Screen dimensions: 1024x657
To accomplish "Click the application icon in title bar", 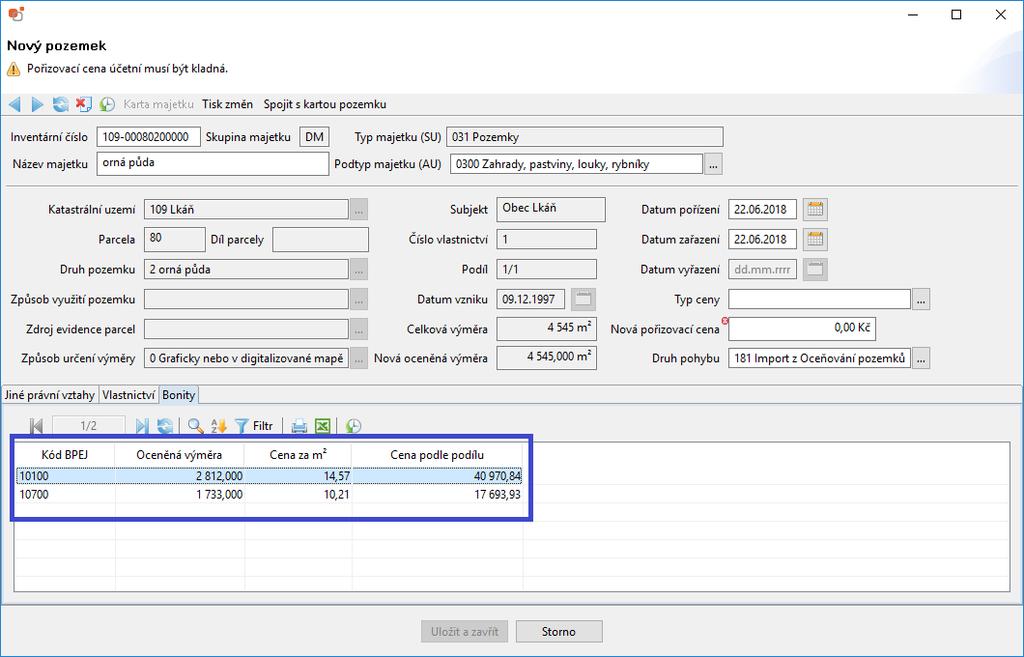I will (16, 14).
